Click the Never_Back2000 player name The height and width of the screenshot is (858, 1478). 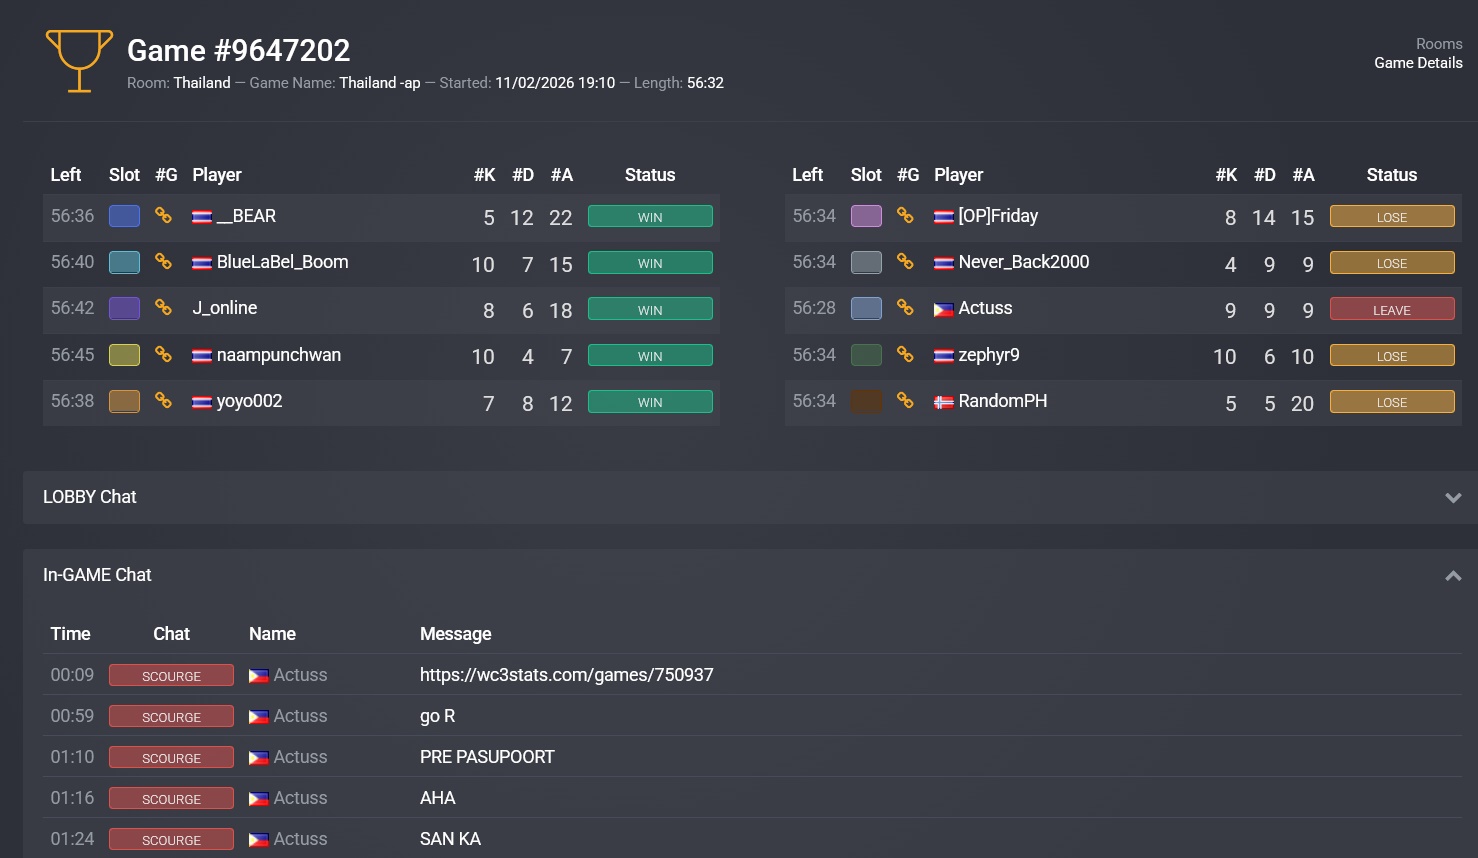tap(1023, 262)
